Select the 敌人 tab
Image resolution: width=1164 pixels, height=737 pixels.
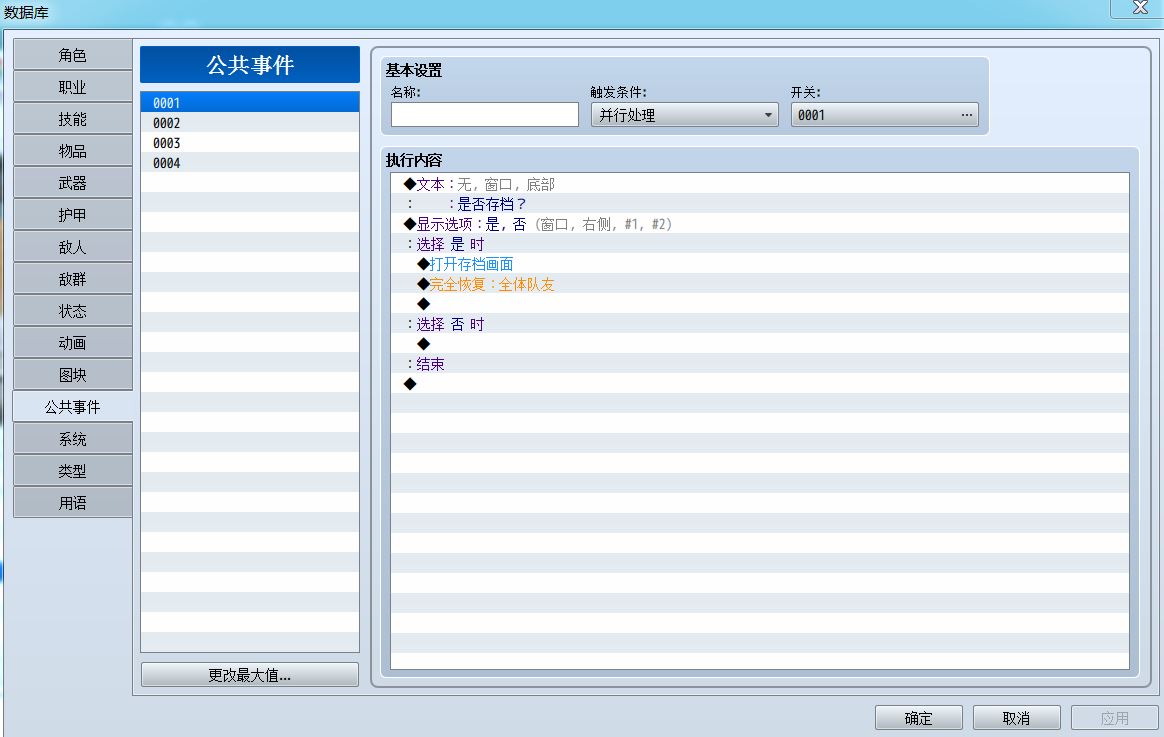(x=73, y=246)
